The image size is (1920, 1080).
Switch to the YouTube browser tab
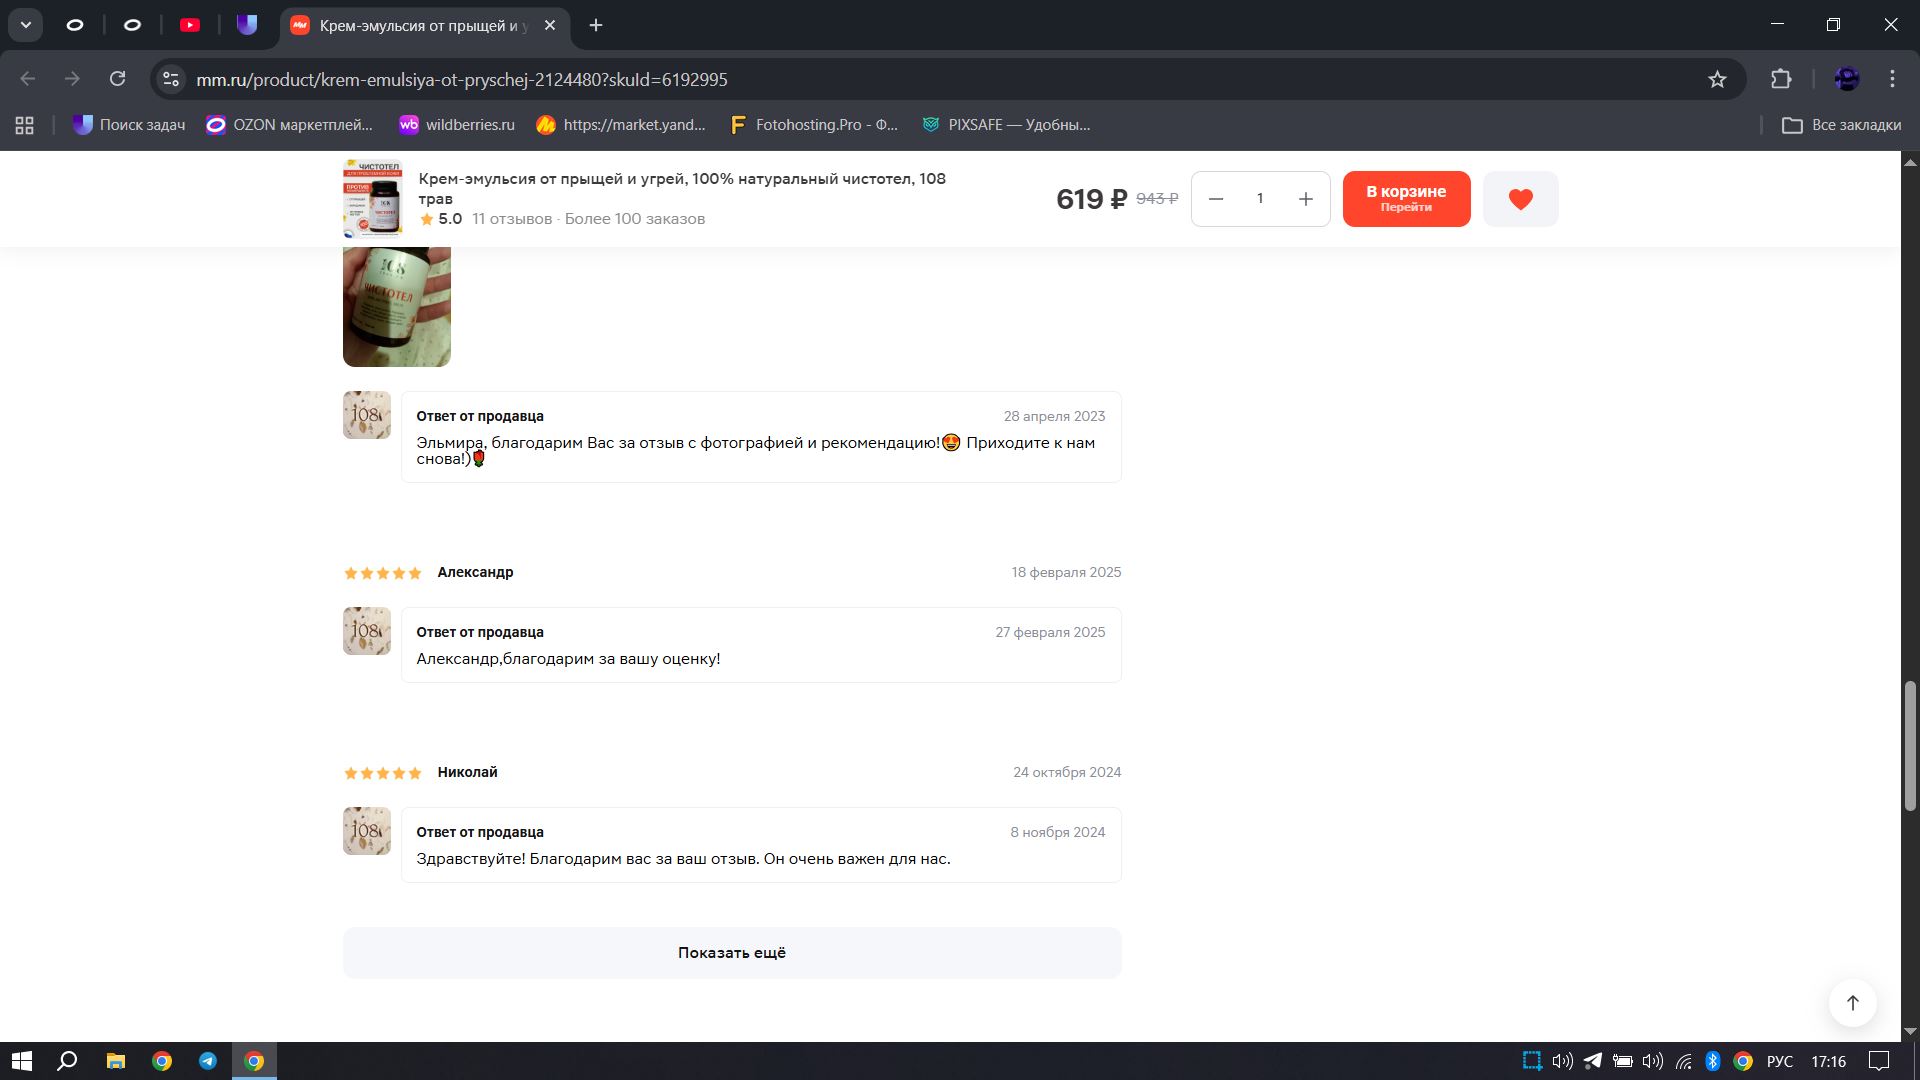point(190,25)
